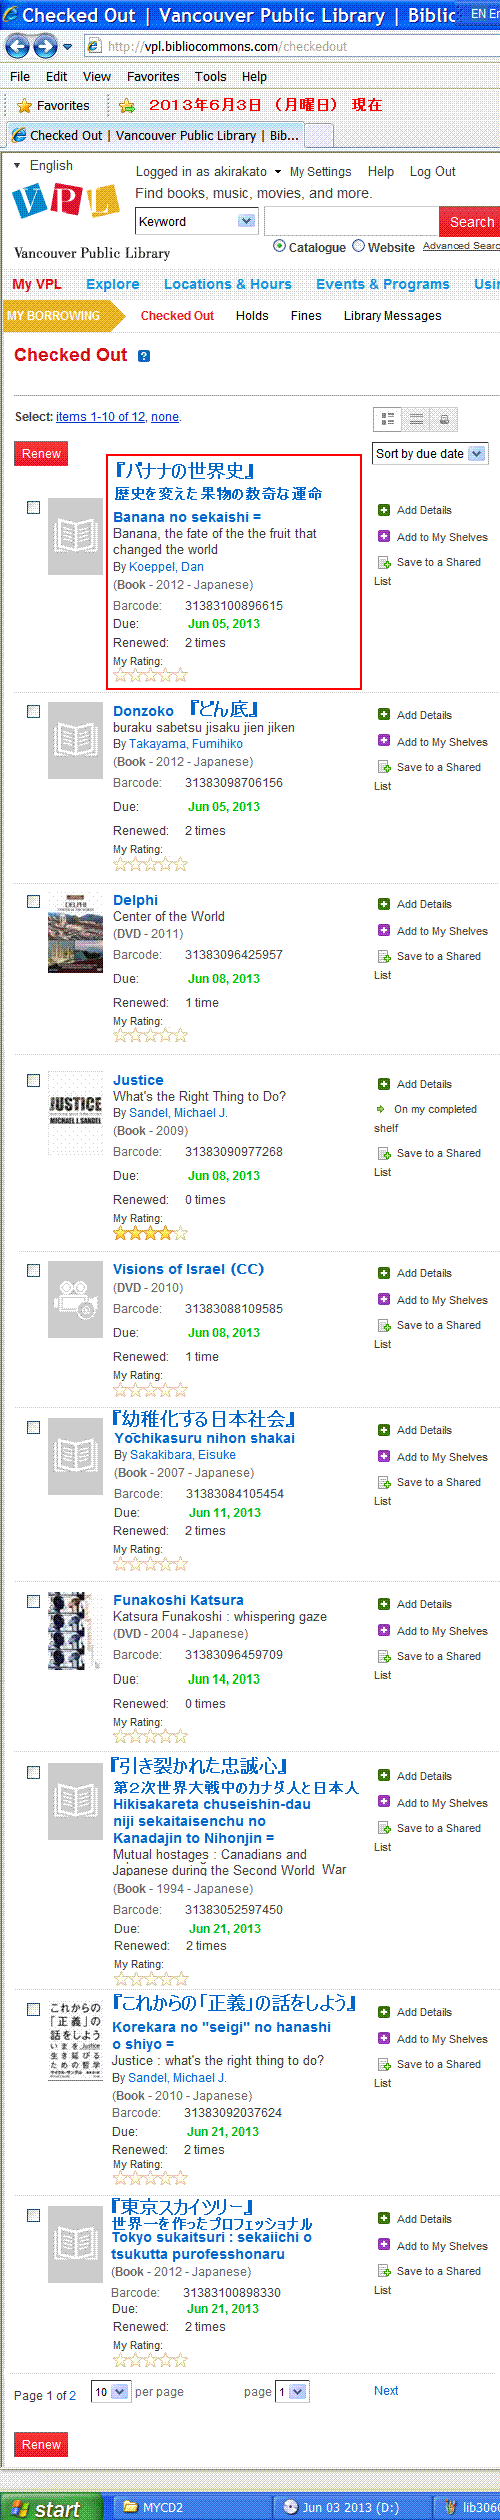Open browser recent pages dropdown arrow
The height and width of the screenshot is (2520, 500).
pos(68,47)
